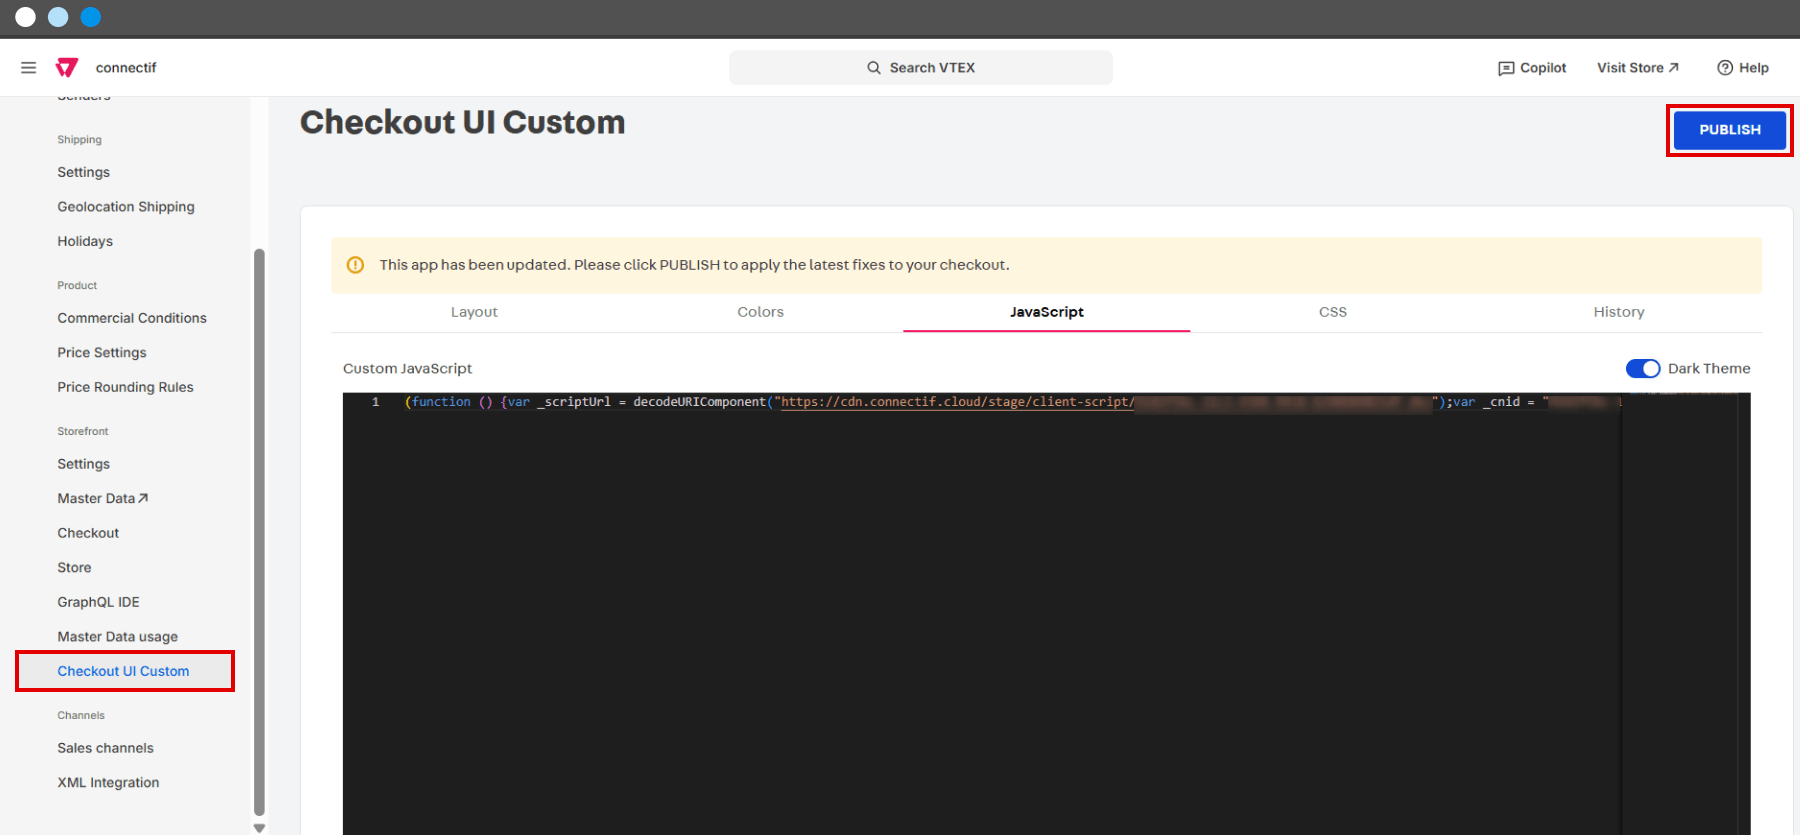The image size is (1800, 835).
Task: Click the sidebar scroll down arrow
Action: 260,828
